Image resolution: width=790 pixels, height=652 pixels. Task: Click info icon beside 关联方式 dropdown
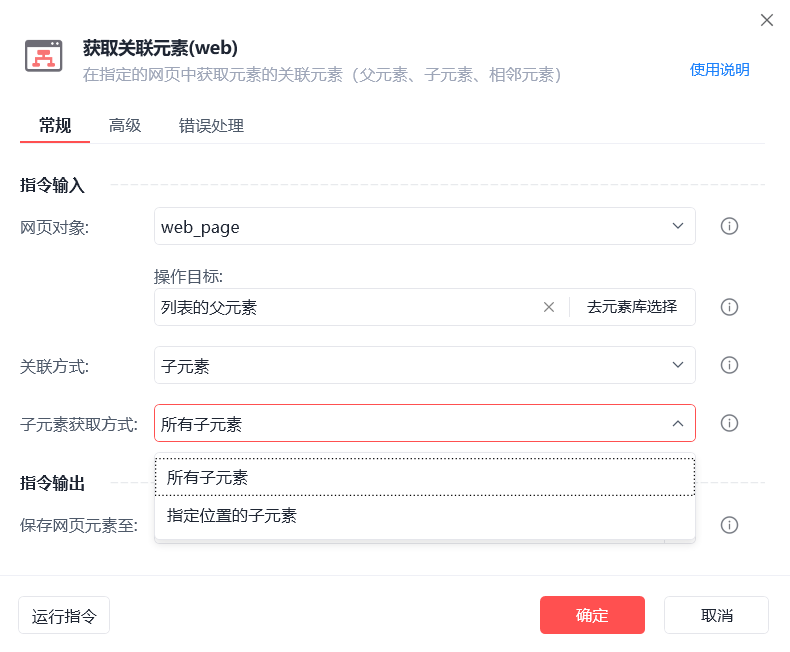(729, 365)
